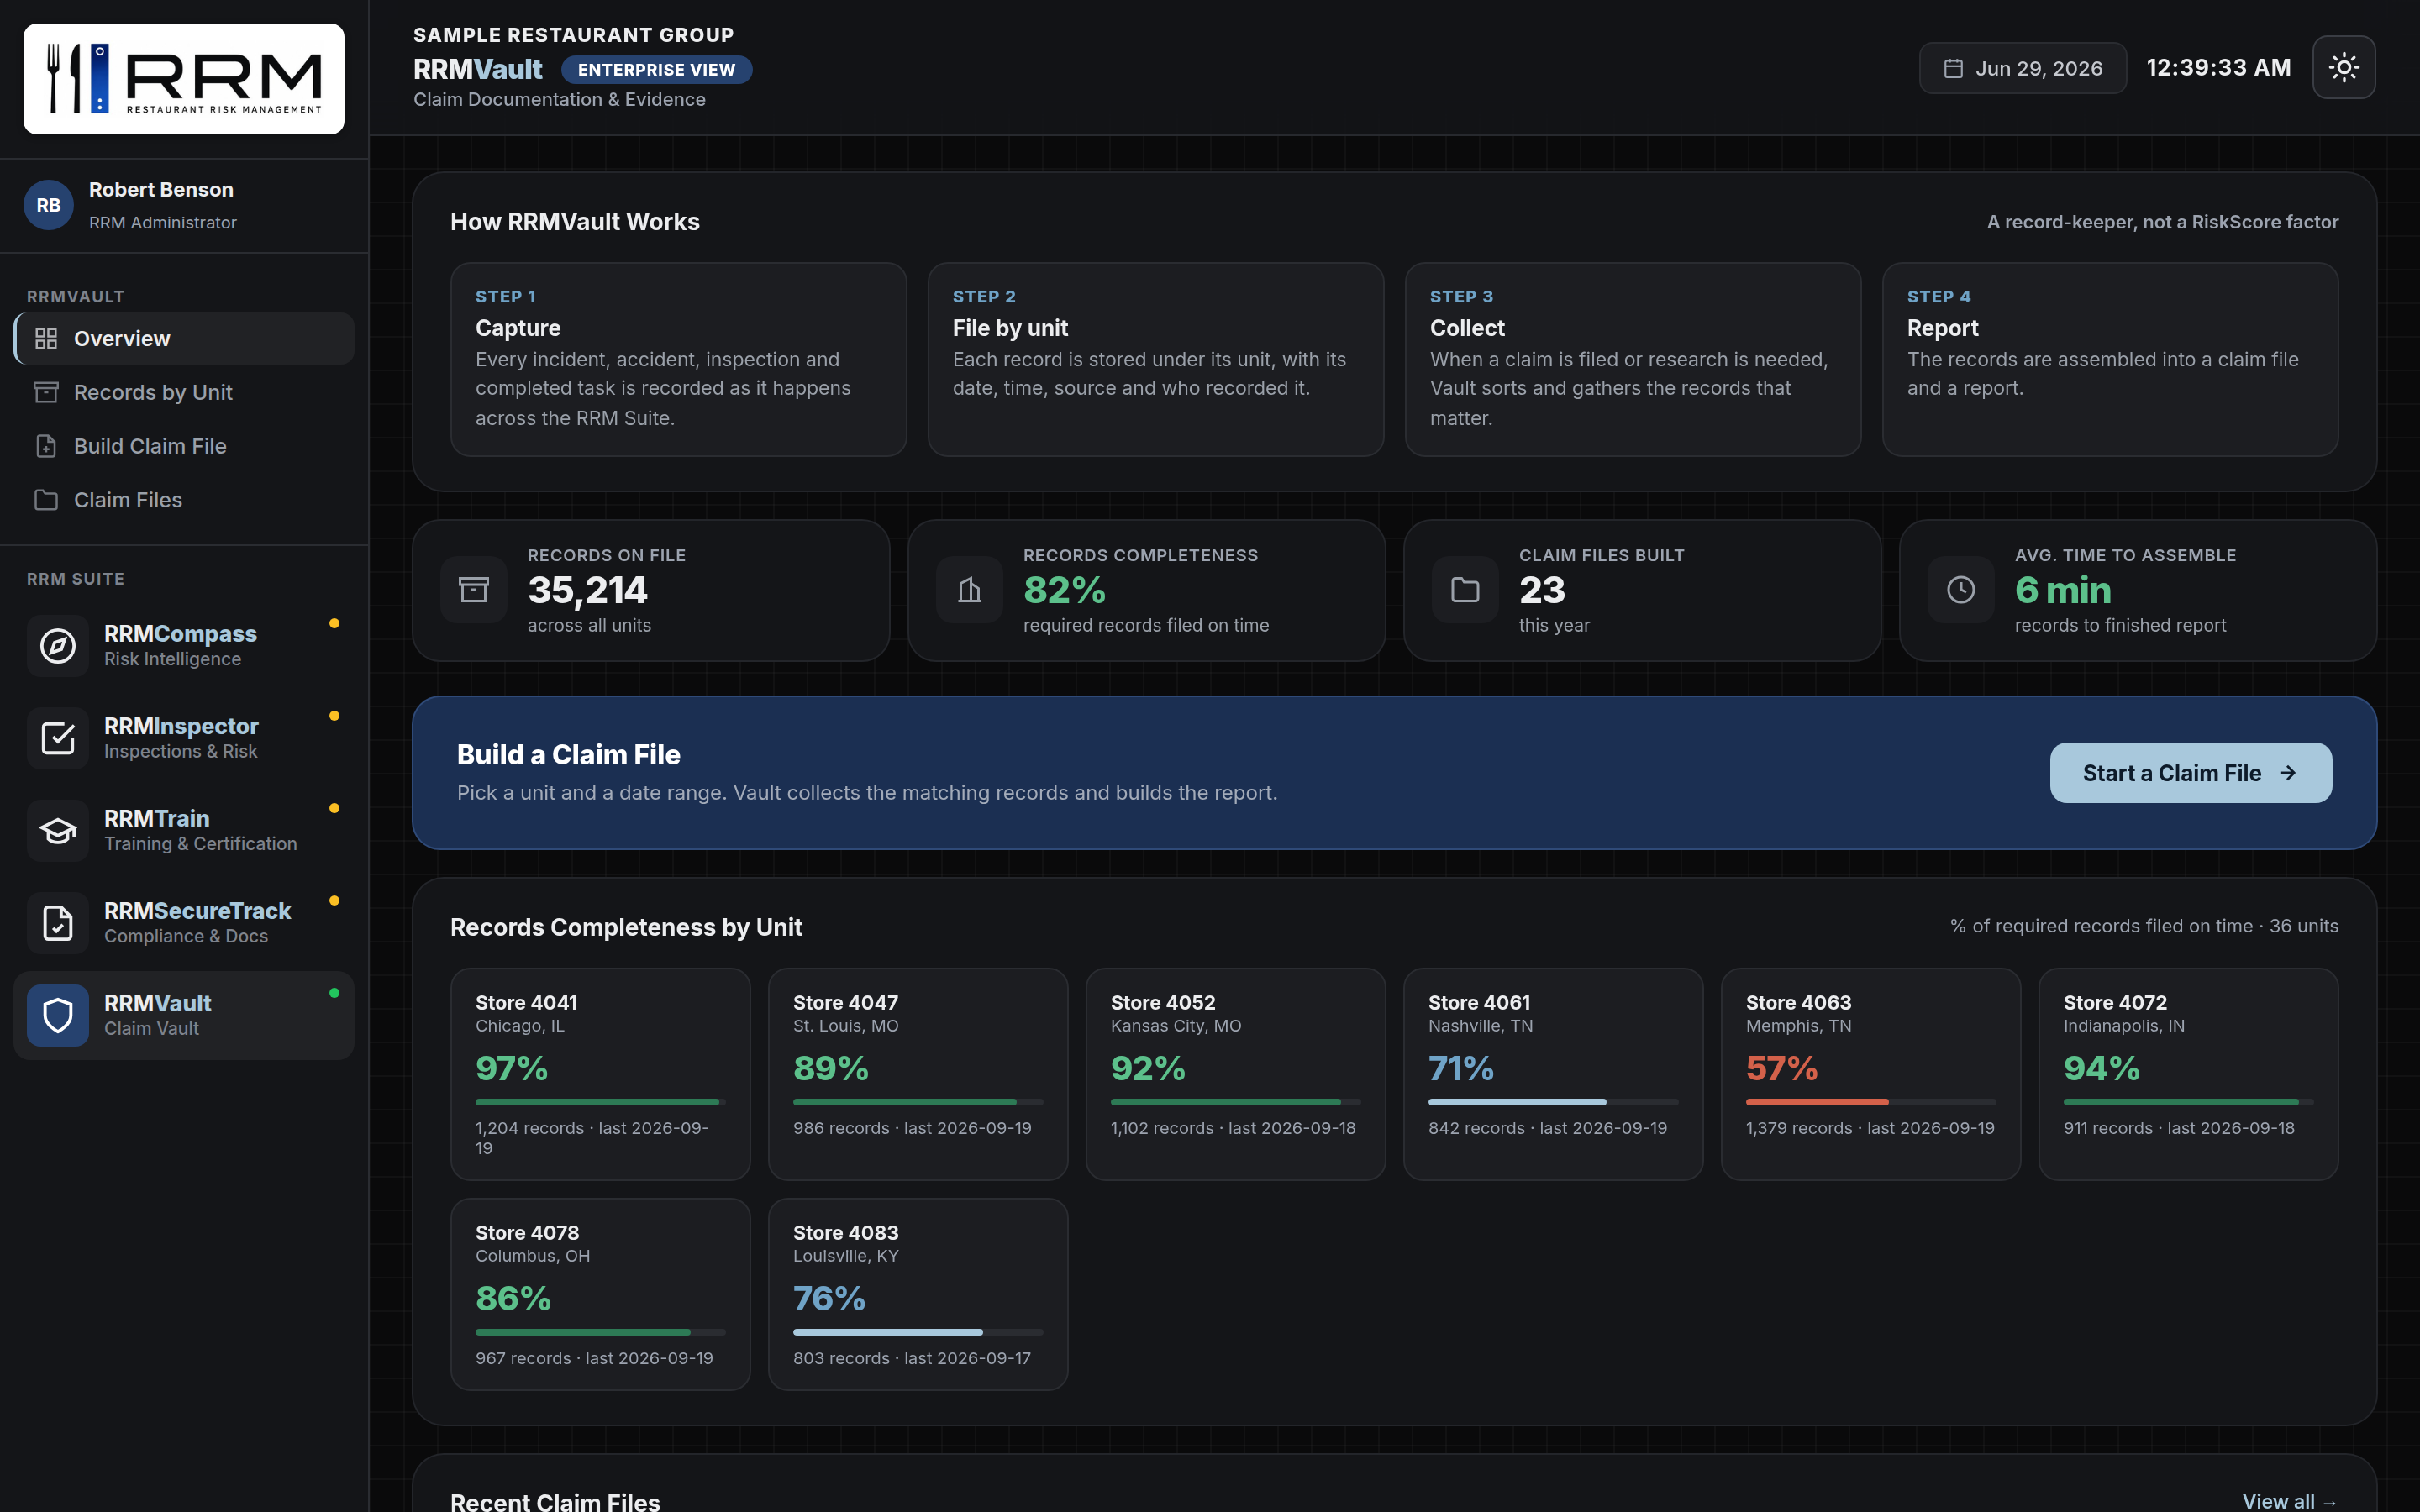
Task: Open the RRMInspector checkbox icon
Action: click(x=58, y=738)
